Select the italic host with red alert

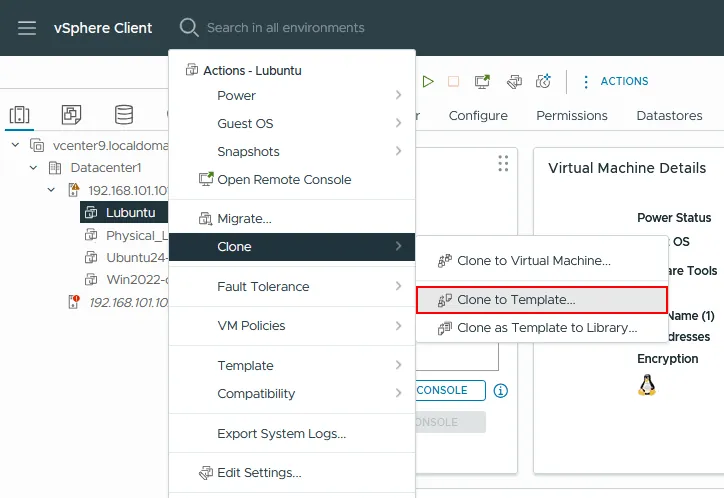click(128, 302)
